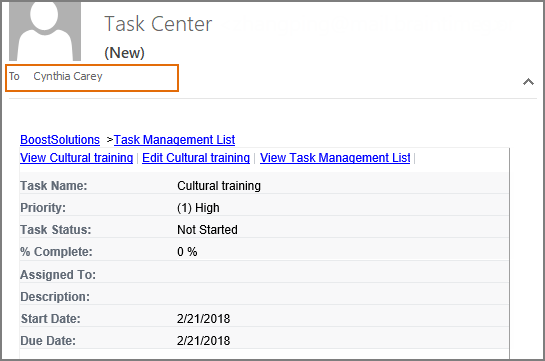Click the Task Center sender name

pos(158,24)
